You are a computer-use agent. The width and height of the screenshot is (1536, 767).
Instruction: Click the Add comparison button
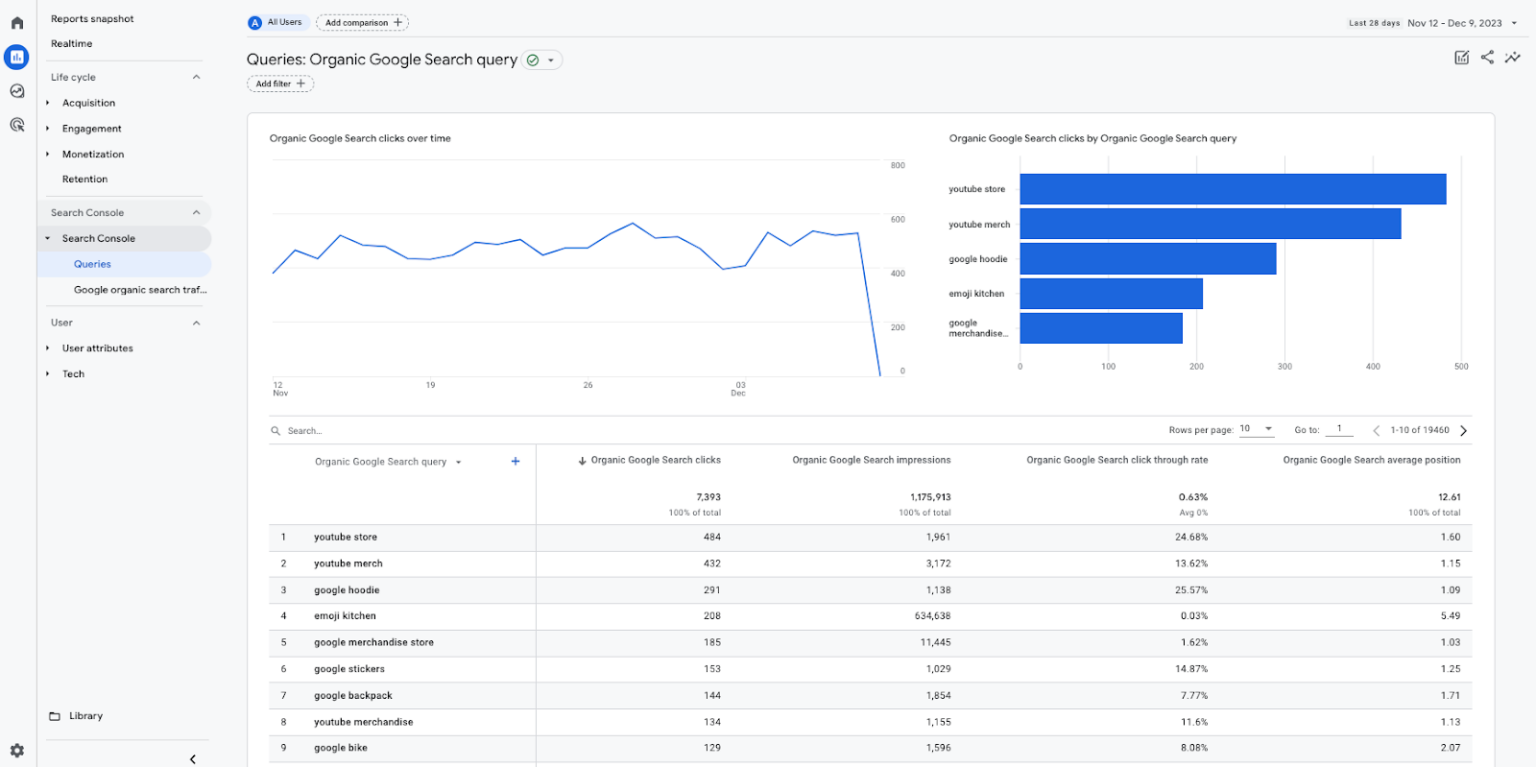tap(362, 22)
